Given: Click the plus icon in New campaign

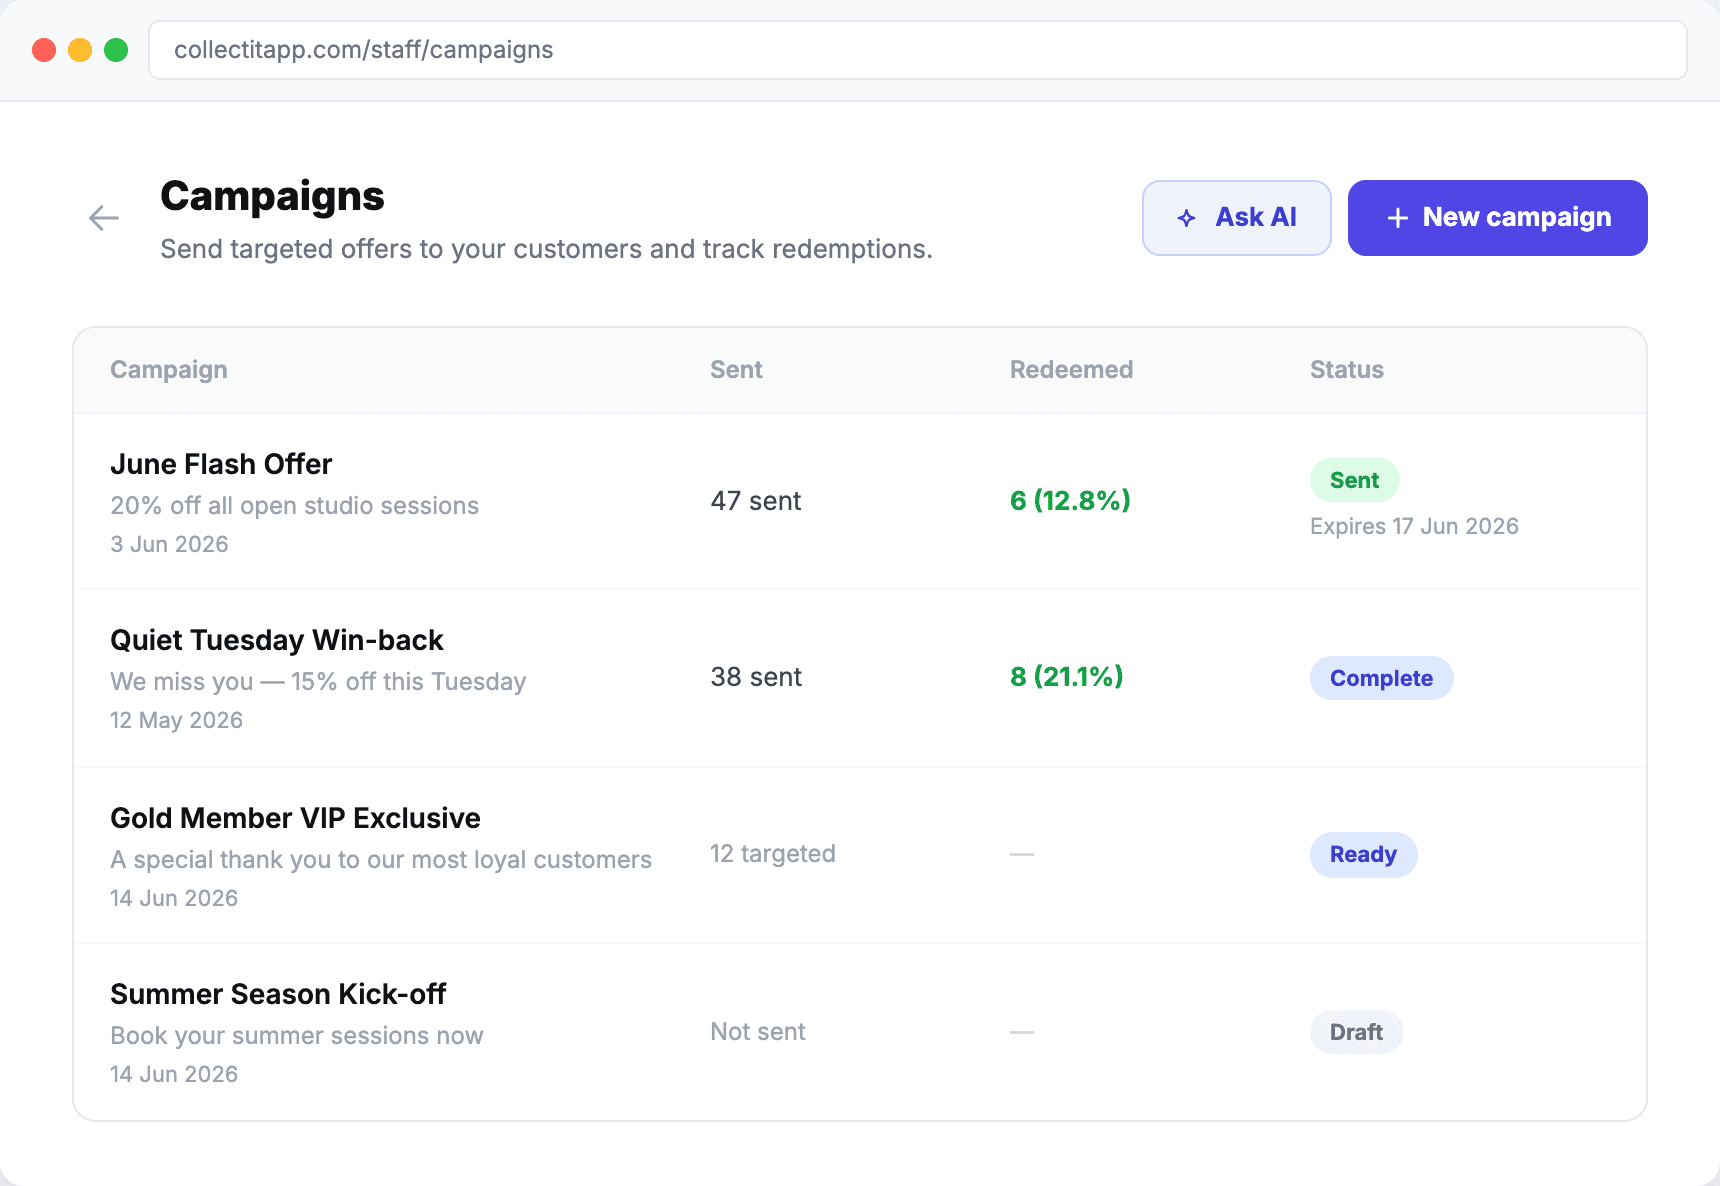Looking at the screenshot, I should tap(1398, 218).
